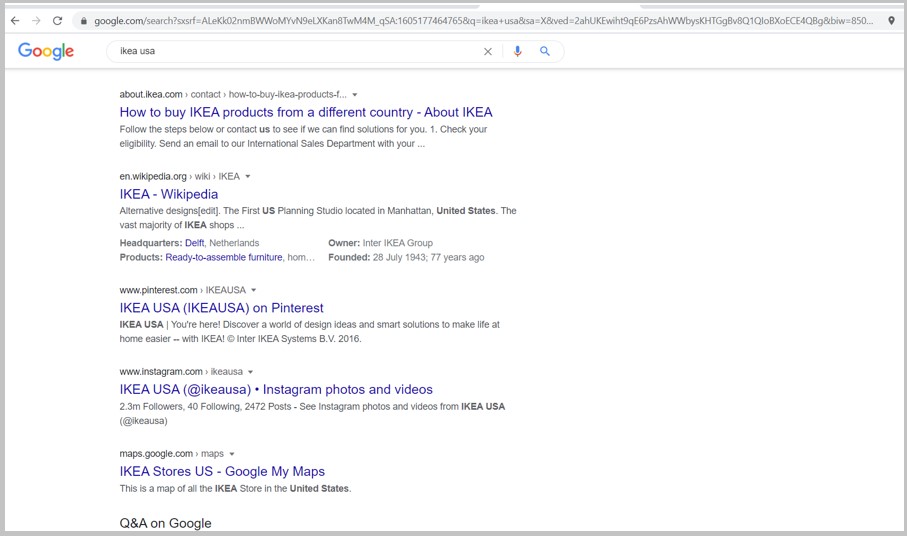This screenshot has width=907, height=536.
Task: Run the search with the magnifier icon
Action: (x=544, y=51)
